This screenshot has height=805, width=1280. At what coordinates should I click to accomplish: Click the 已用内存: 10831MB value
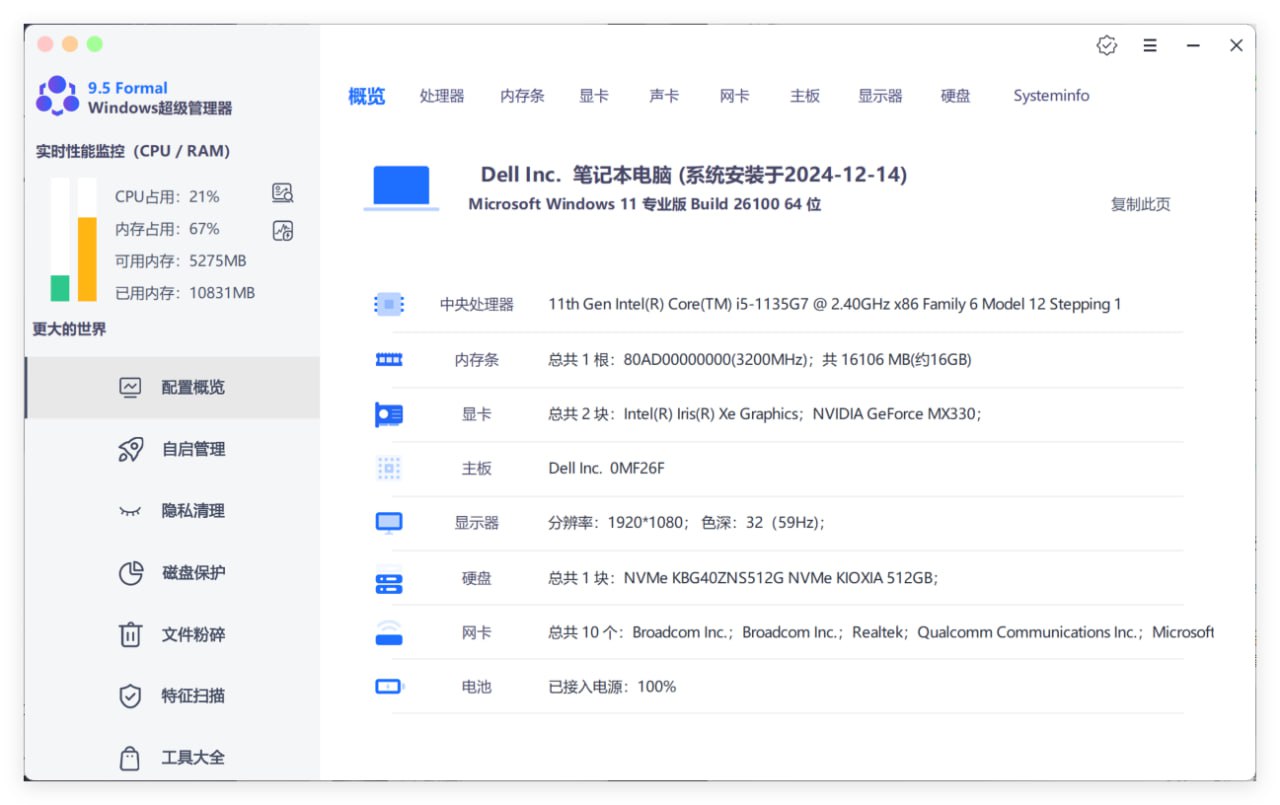tap(184, 293)
